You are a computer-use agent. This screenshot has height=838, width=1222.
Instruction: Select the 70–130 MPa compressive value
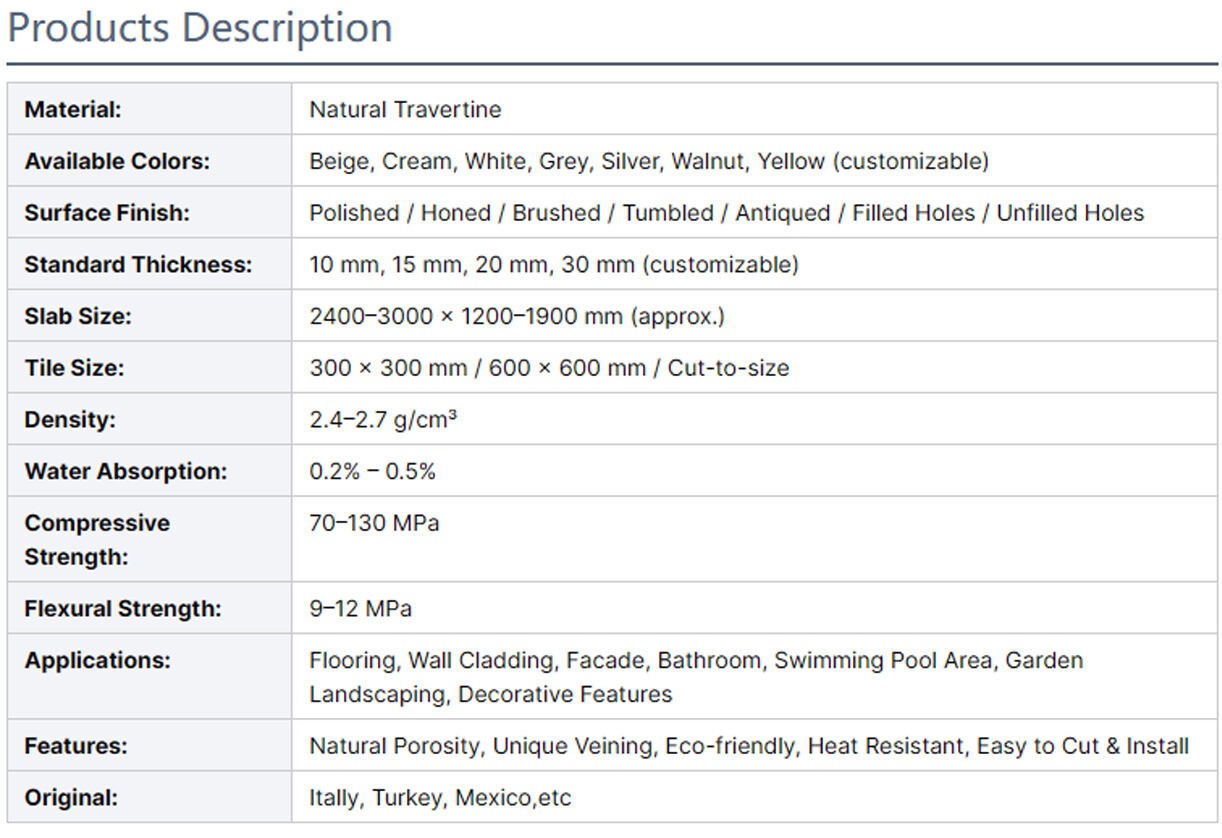(x=374, y=523)
